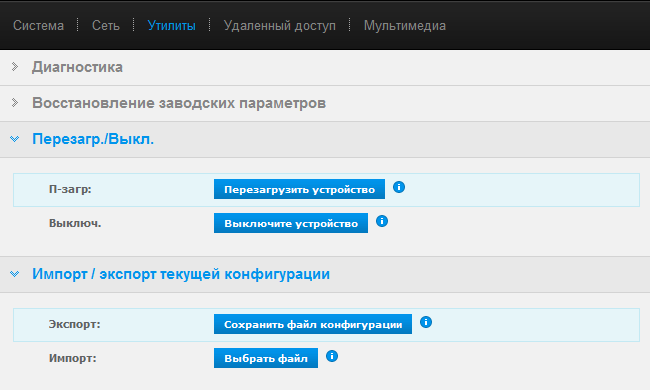Image resolution: width=650 pixels, height=390 pixels.
Task: Click Перезагрузить устройство button
Action: [x=299, y=189]
